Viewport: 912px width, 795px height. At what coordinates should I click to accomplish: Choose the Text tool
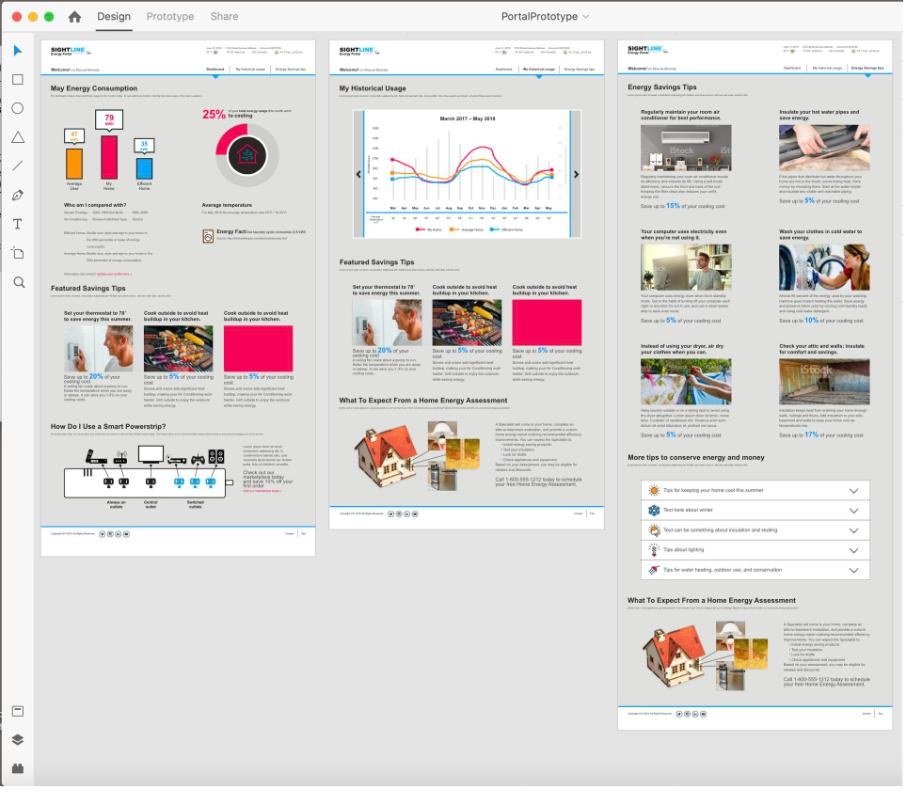click(x=18, y=226)
